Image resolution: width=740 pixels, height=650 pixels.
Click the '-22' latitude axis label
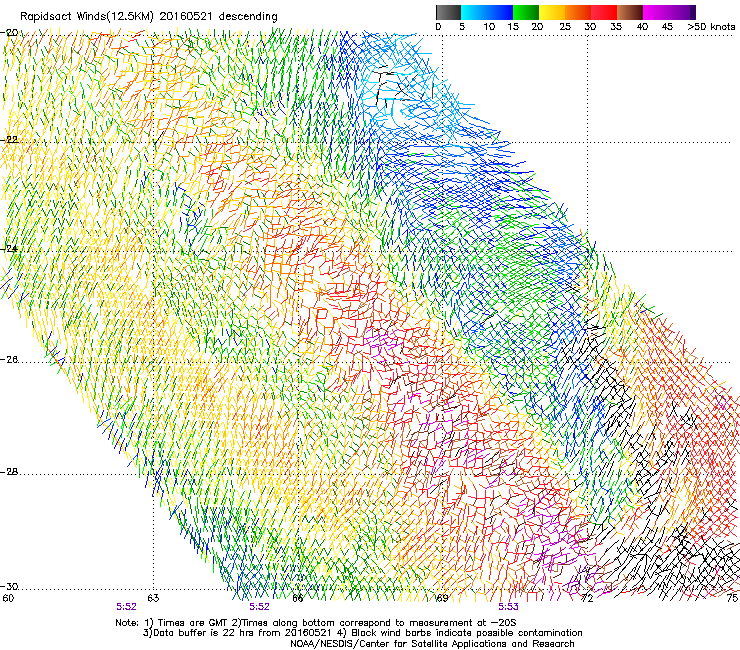click(x=9, y=140)
